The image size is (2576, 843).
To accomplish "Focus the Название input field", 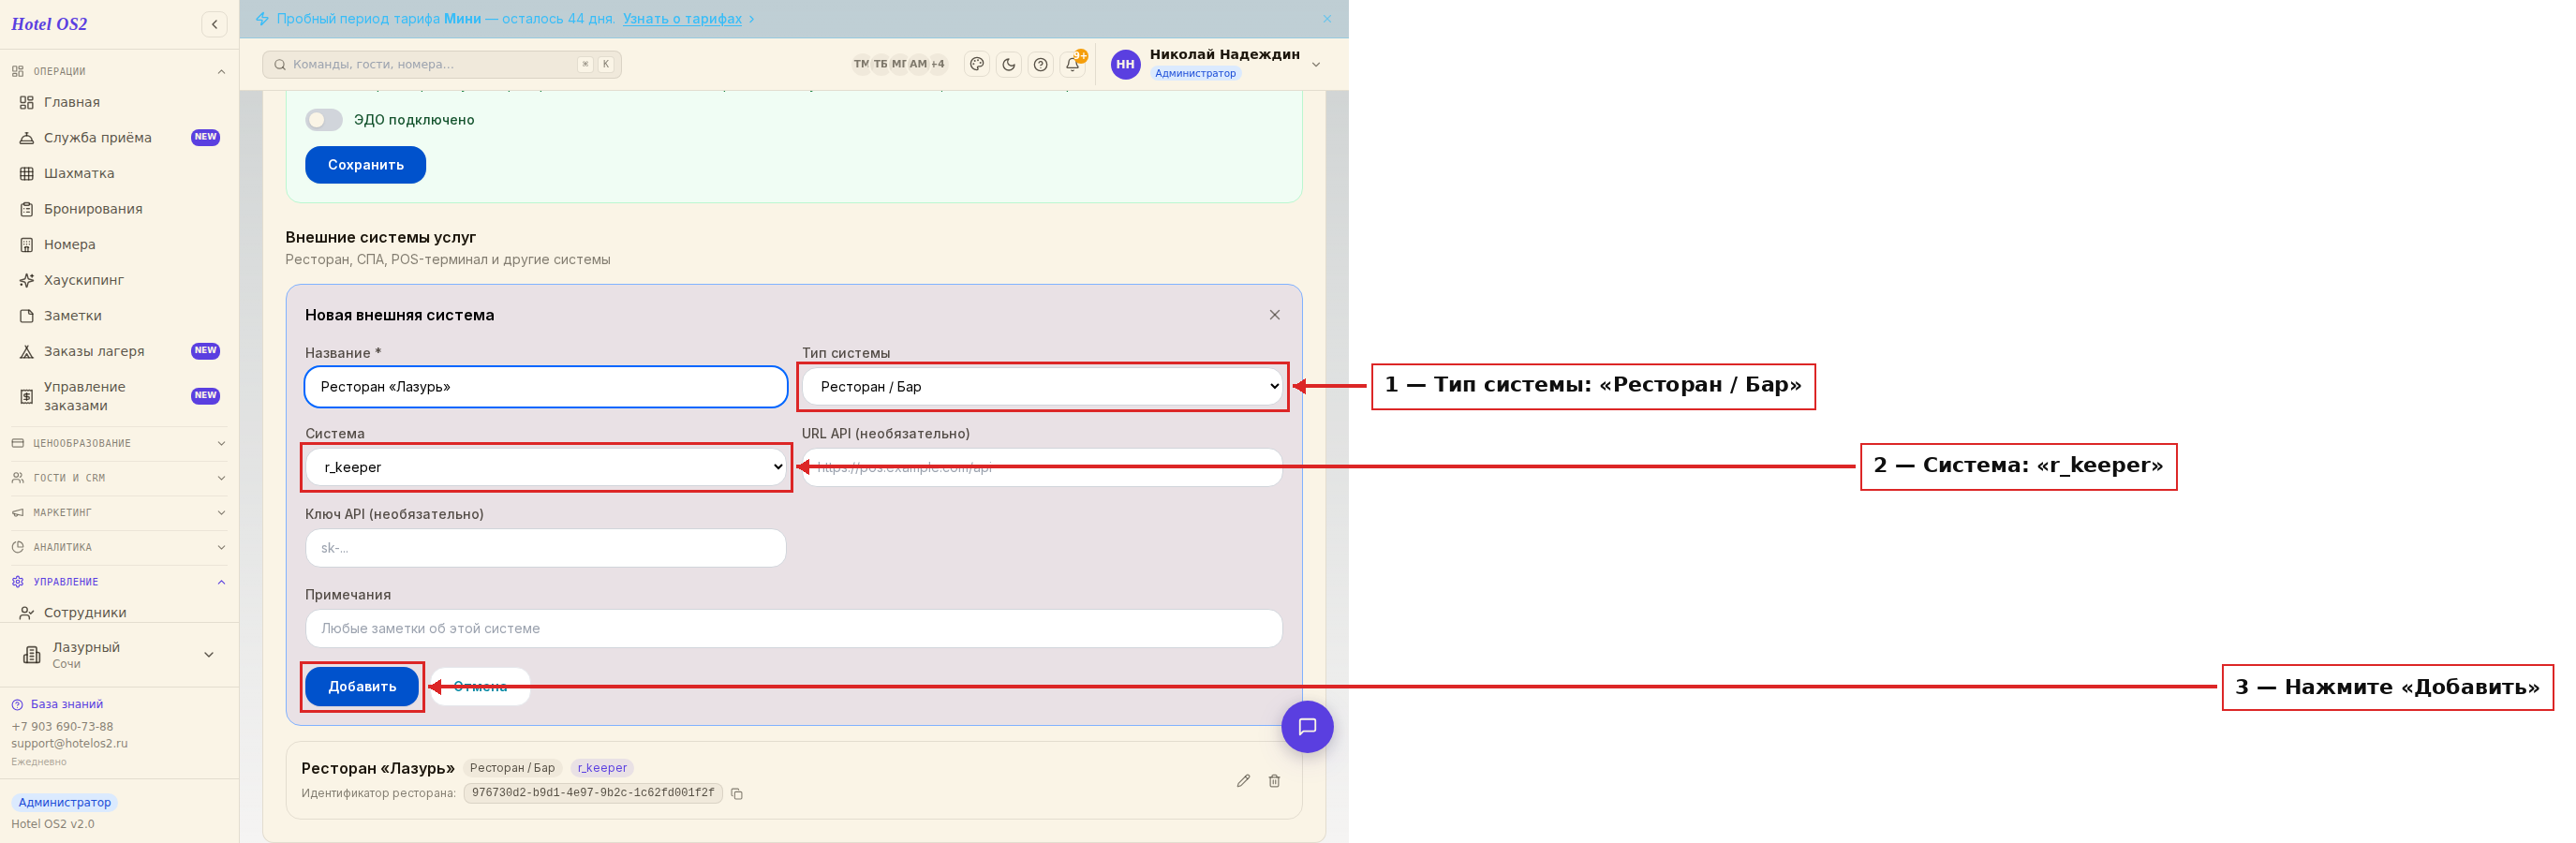I will [x=546, y=387].
